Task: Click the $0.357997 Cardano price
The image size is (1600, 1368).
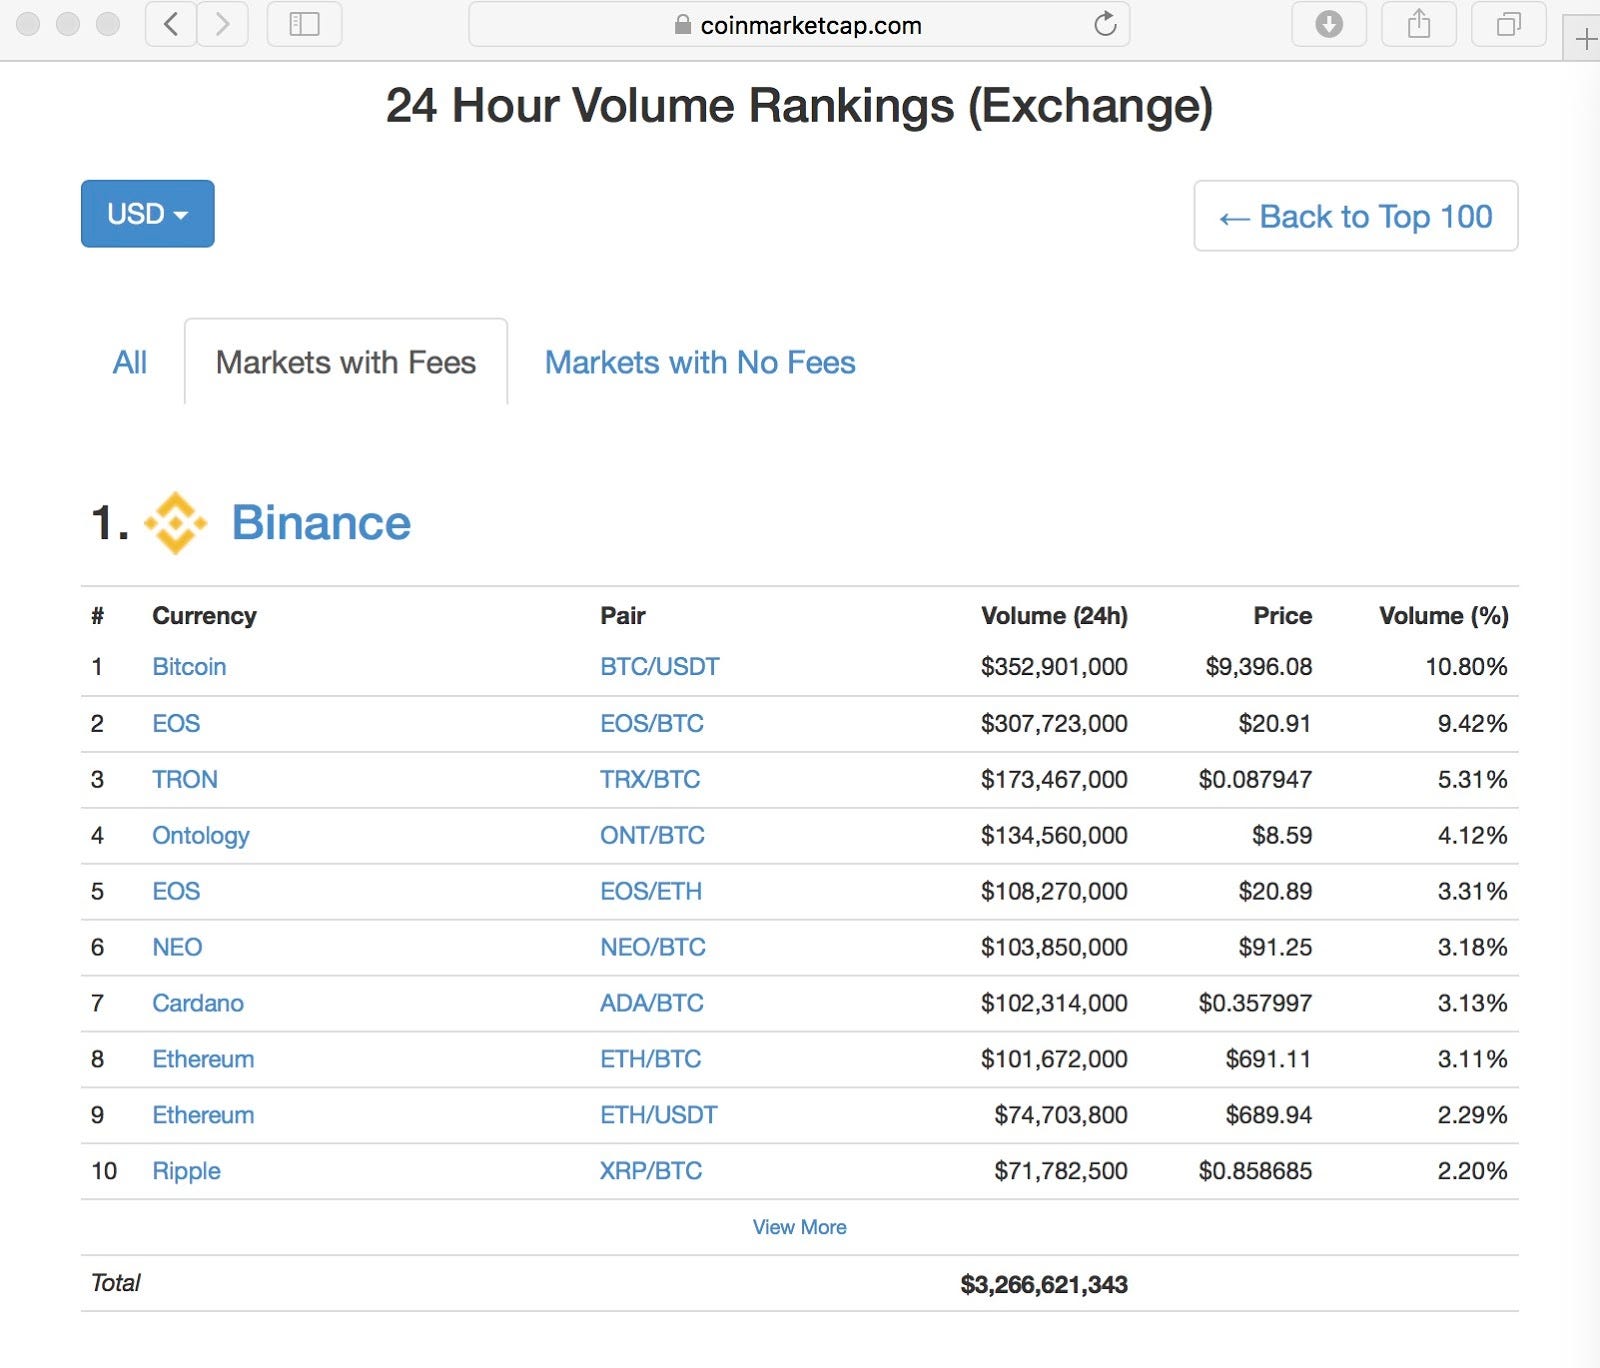Action: 1255,1003
